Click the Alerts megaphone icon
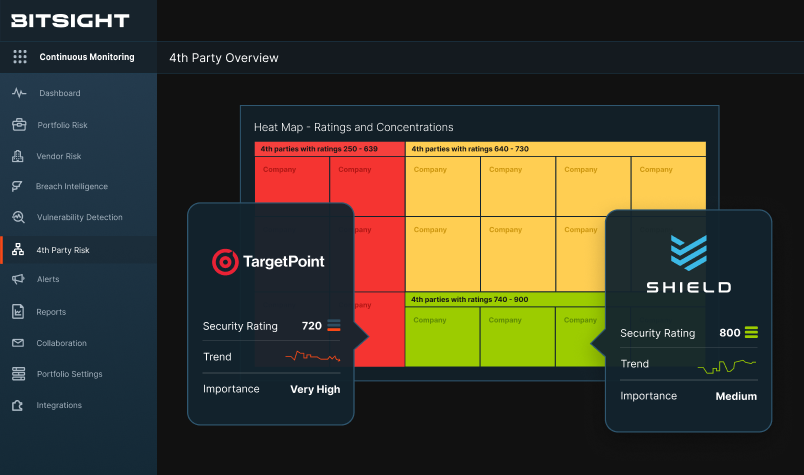This screenshot has width=804, height=475. tap(18, 279)
